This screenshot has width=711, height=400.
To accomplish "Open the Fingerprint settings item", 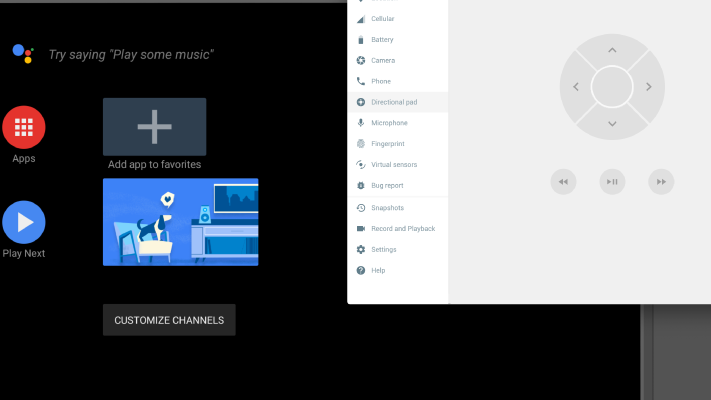I will 398,144.
